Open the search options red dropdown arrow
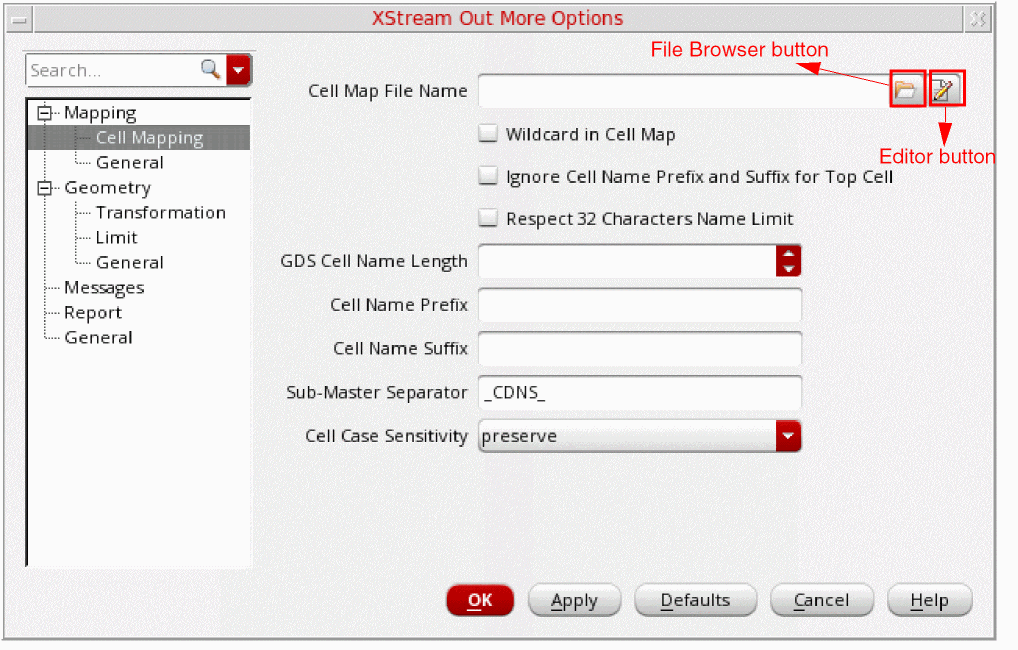The image size is (1018, 650). [238, 70]
